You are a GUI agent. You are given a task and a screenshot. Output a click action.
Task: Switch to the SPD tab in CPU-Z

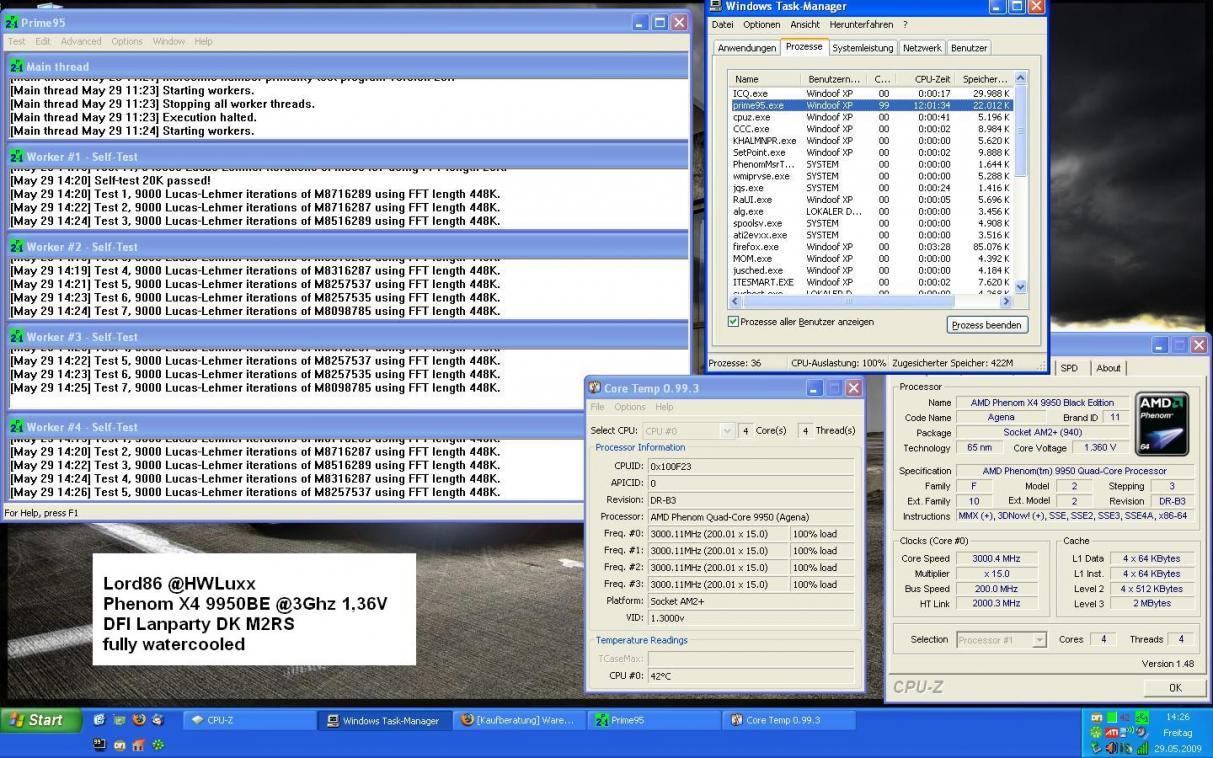1069,368
